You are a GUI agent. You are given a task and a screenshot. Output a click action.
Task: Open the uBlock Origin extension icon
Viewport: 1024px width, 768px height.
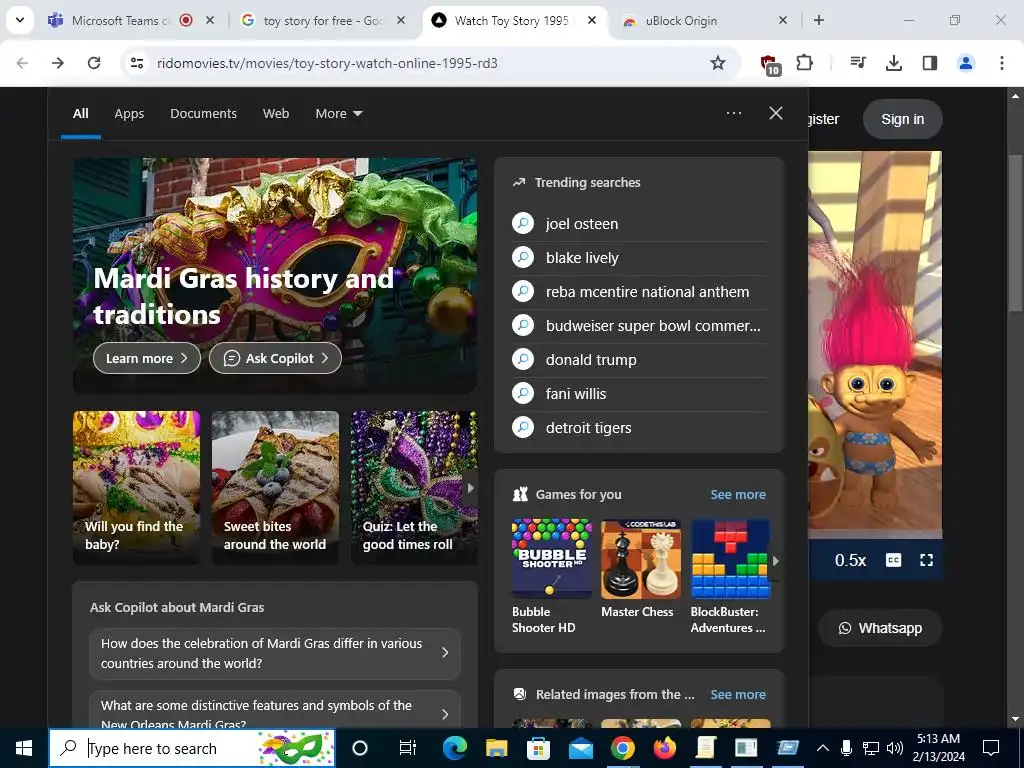tap(771, 63)
